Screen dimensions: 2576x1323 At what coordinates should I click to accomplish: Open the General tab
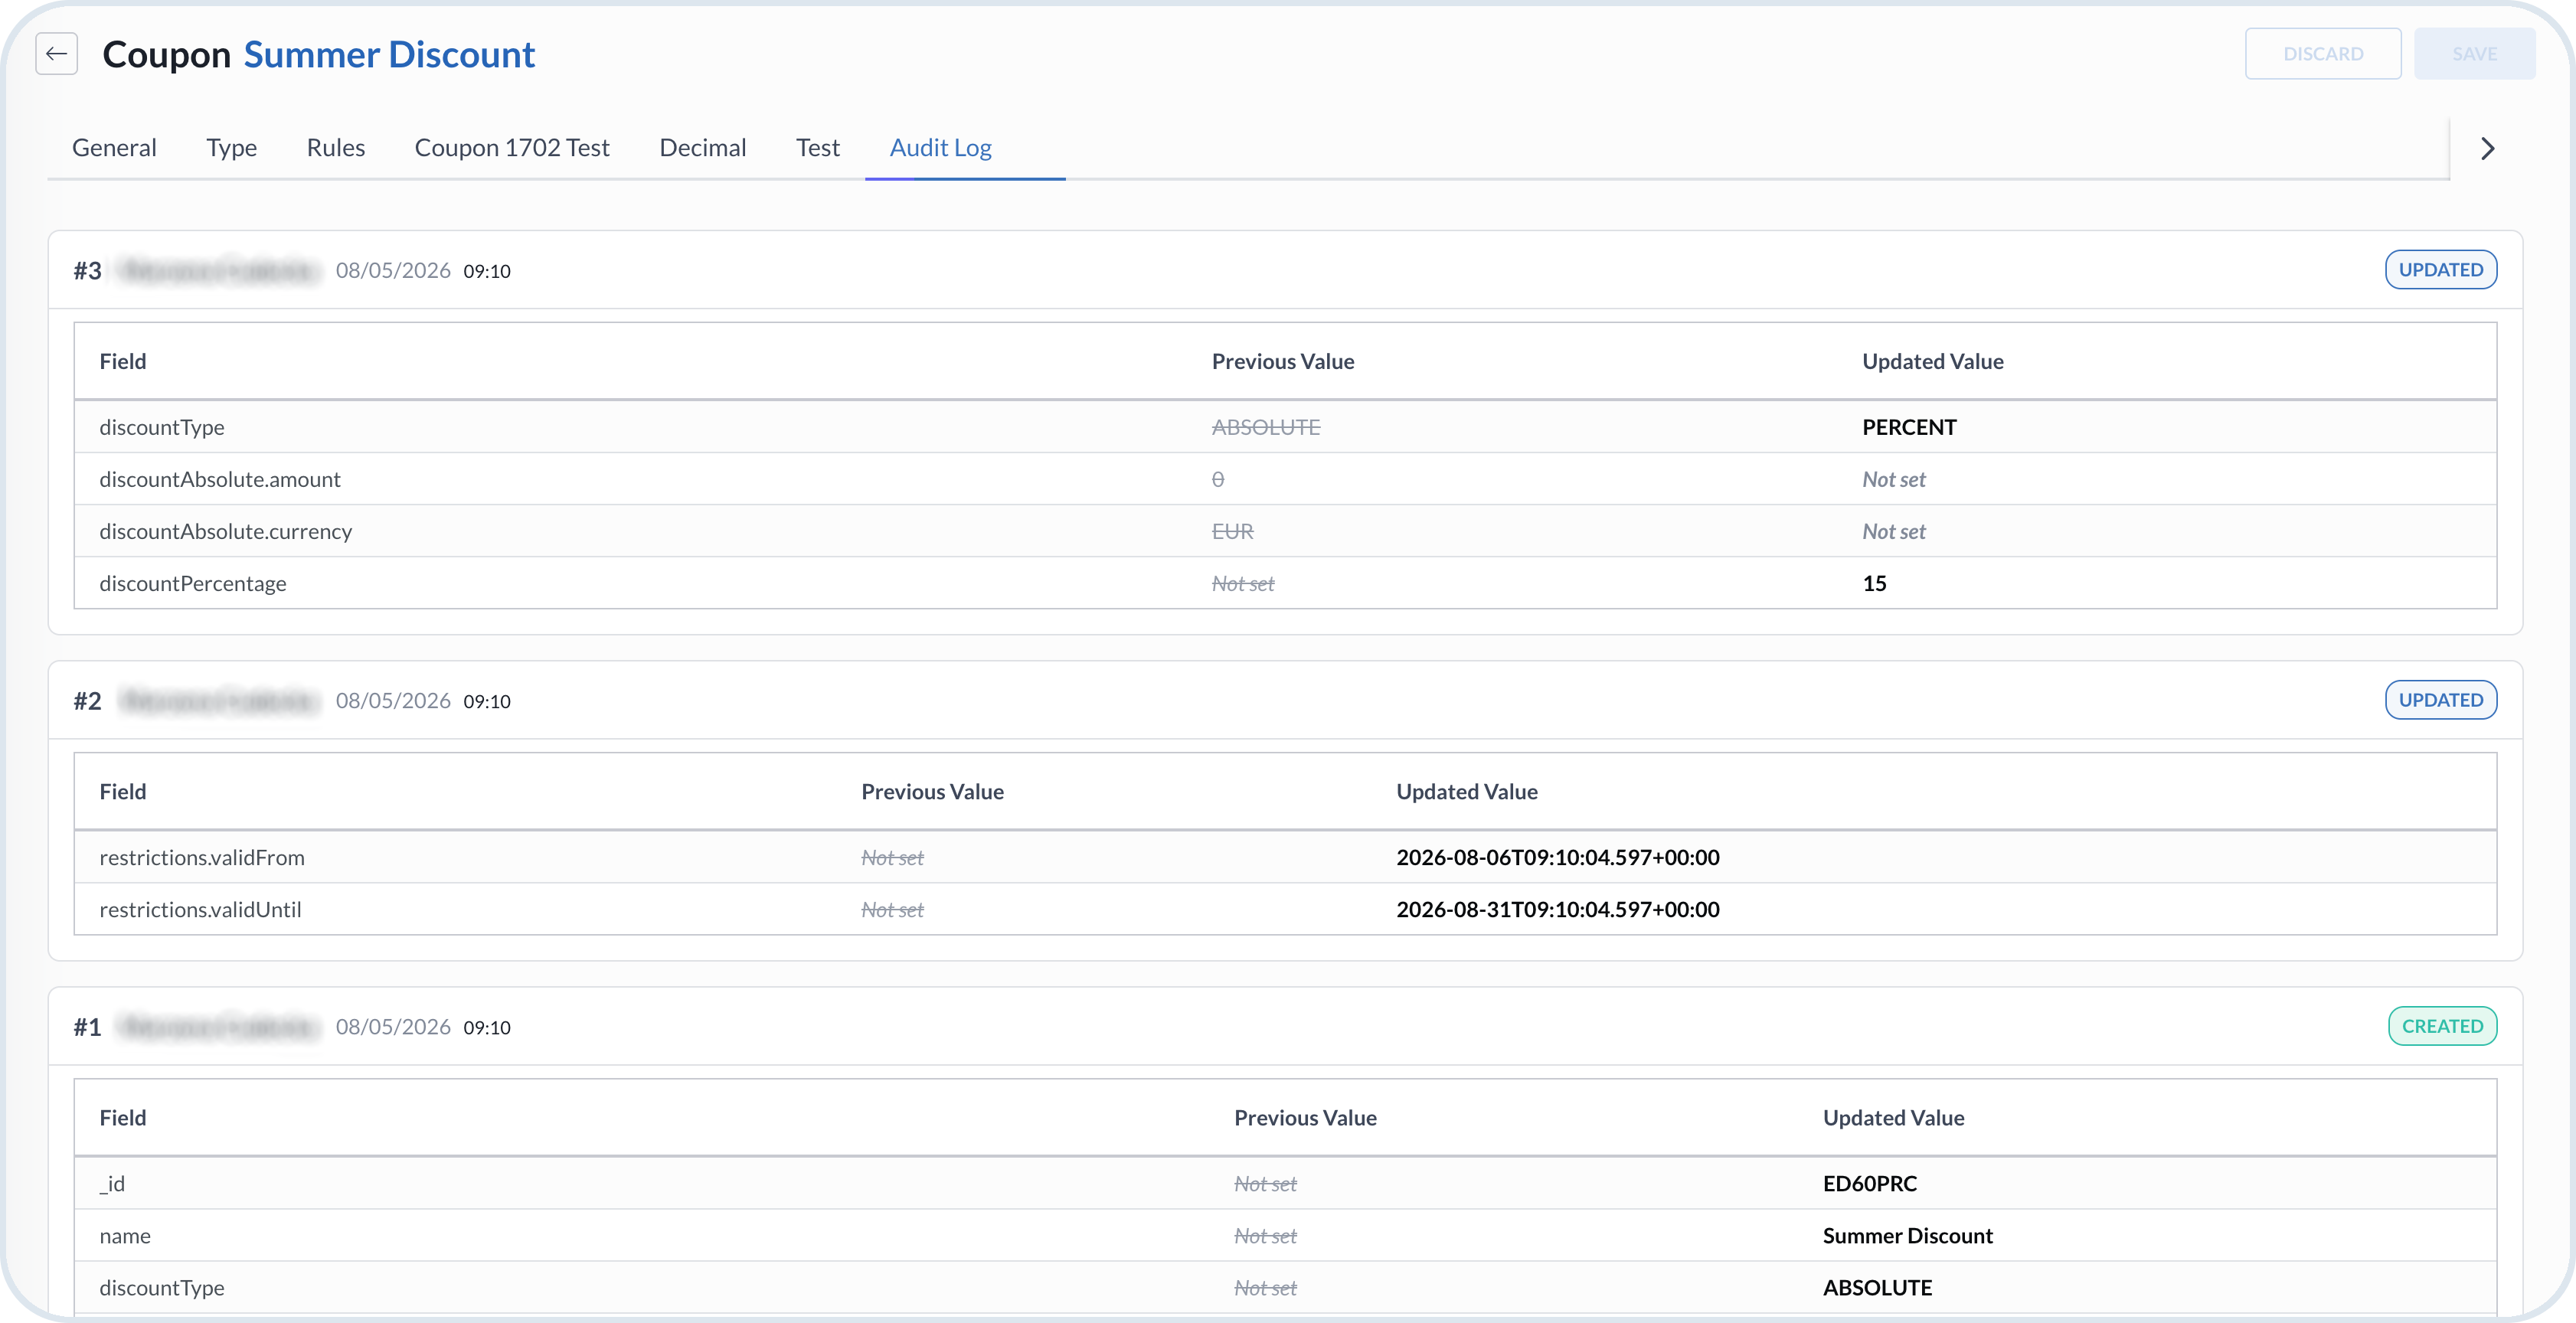(114, 148)
